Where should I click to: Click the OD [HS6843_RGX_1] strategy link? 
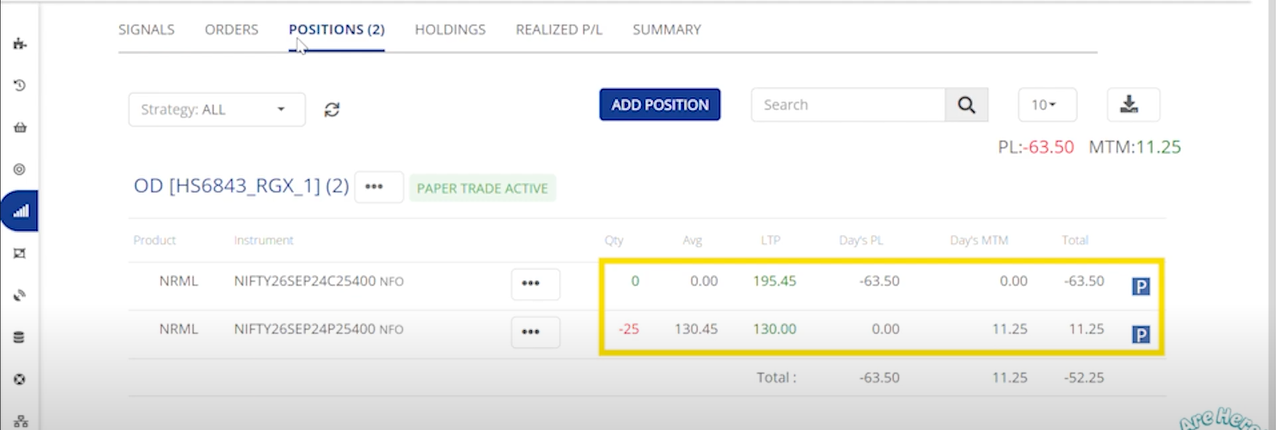point(240,187)
